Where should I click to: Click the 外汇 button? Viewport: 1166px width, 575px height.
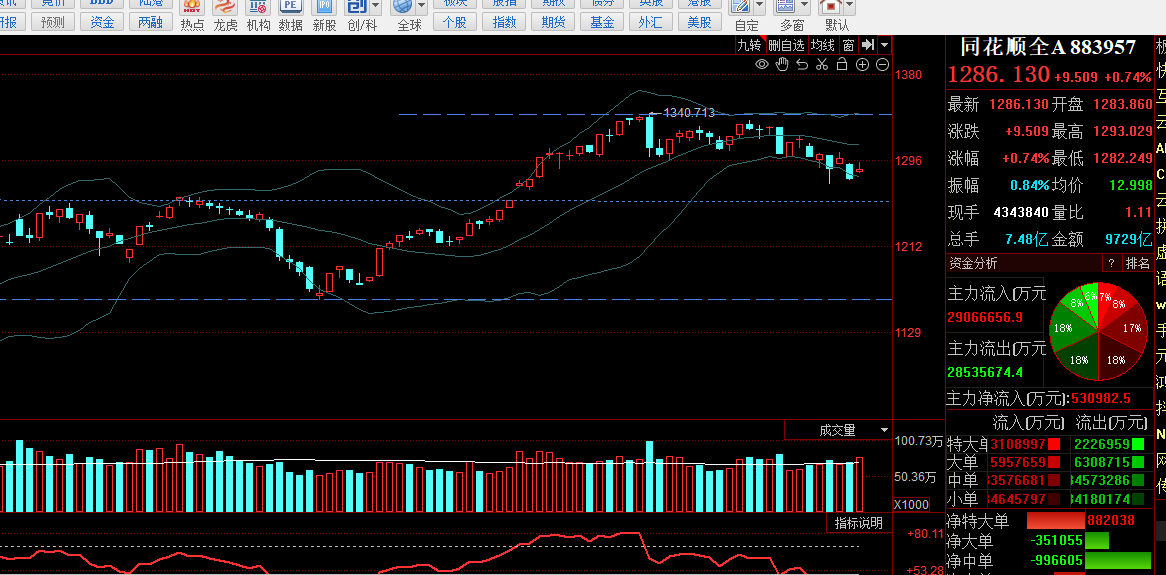pyautogui.click(x=651, y=22)
